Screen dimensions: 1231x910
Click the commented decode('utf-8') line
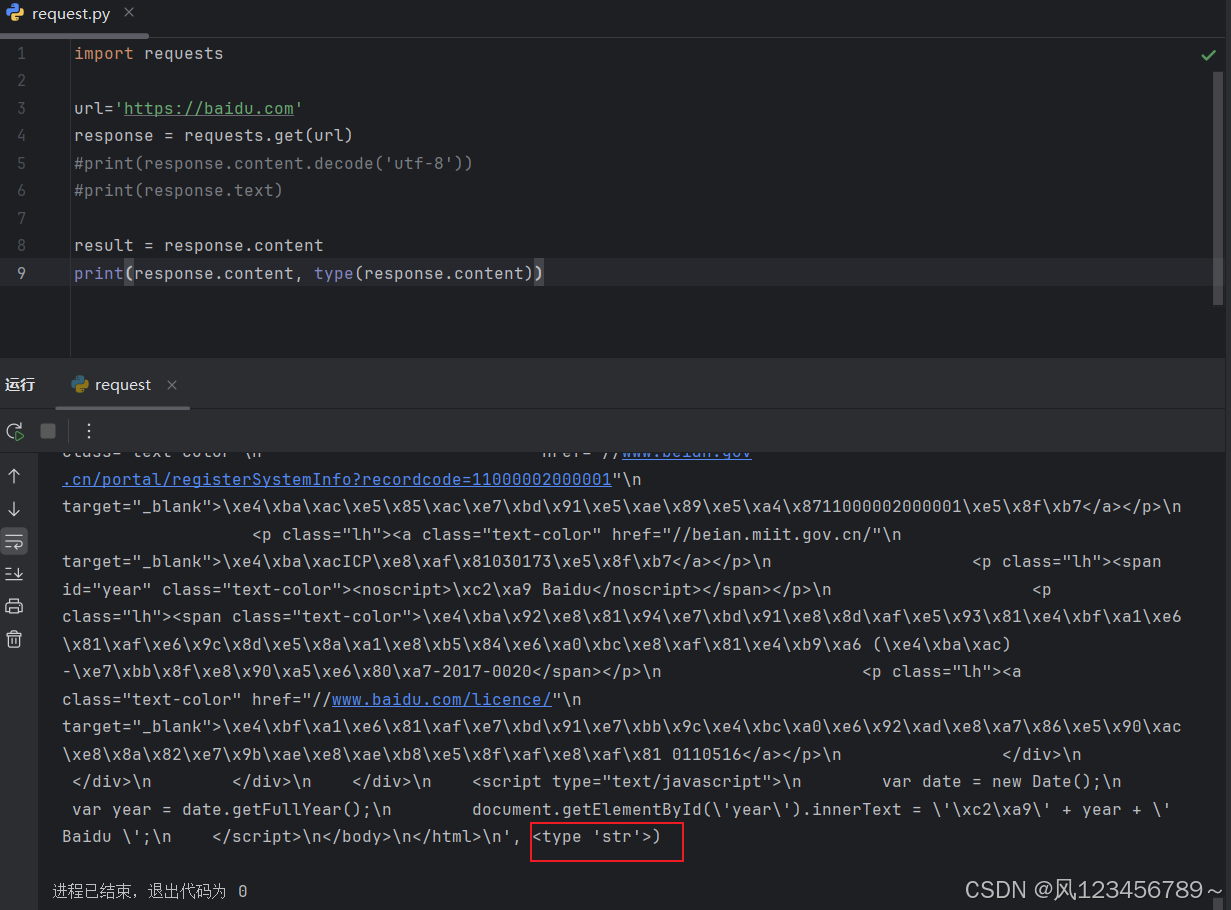pos(273,163)
